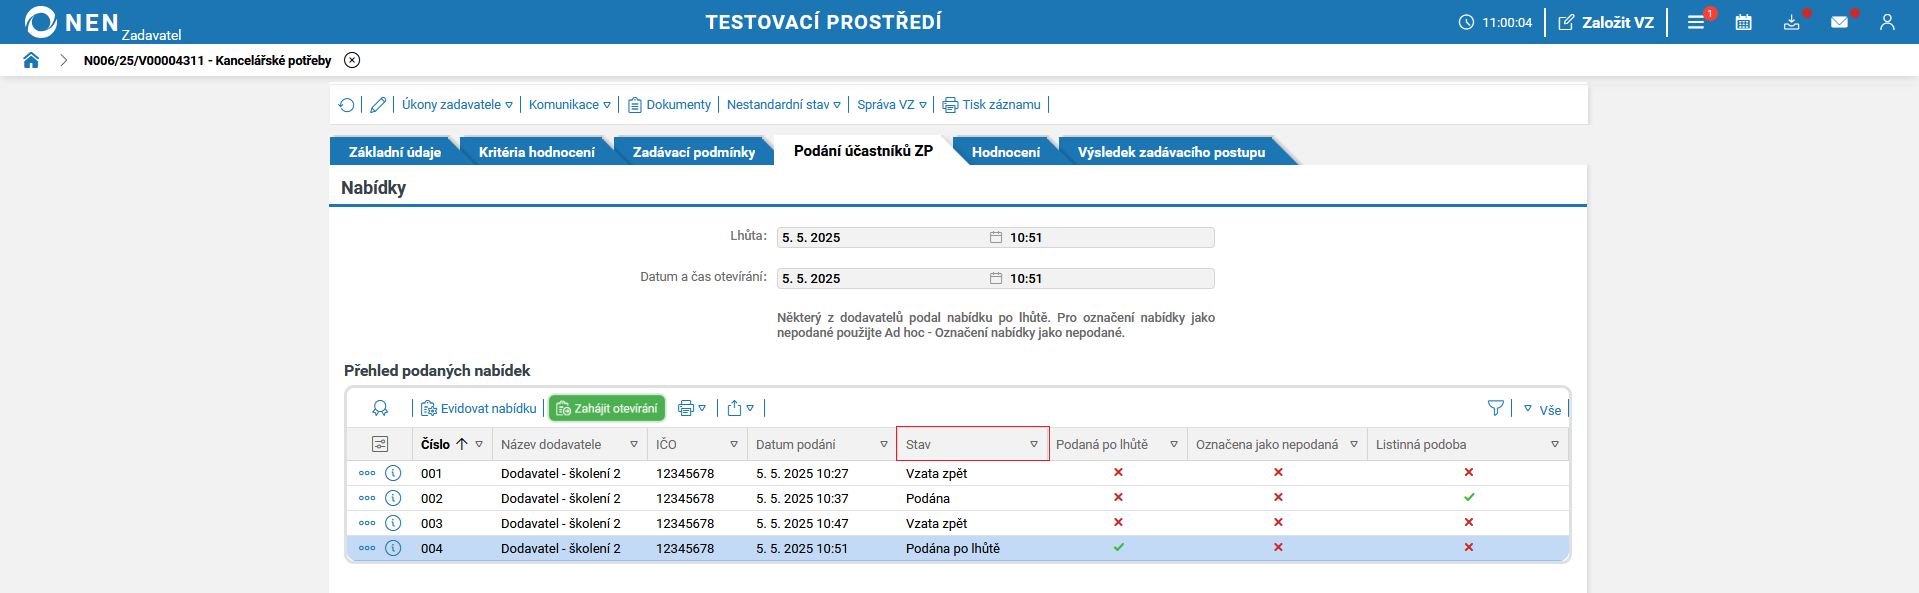
Task: Open the Správa VZ dropdown
Action: tap(891, 105)
